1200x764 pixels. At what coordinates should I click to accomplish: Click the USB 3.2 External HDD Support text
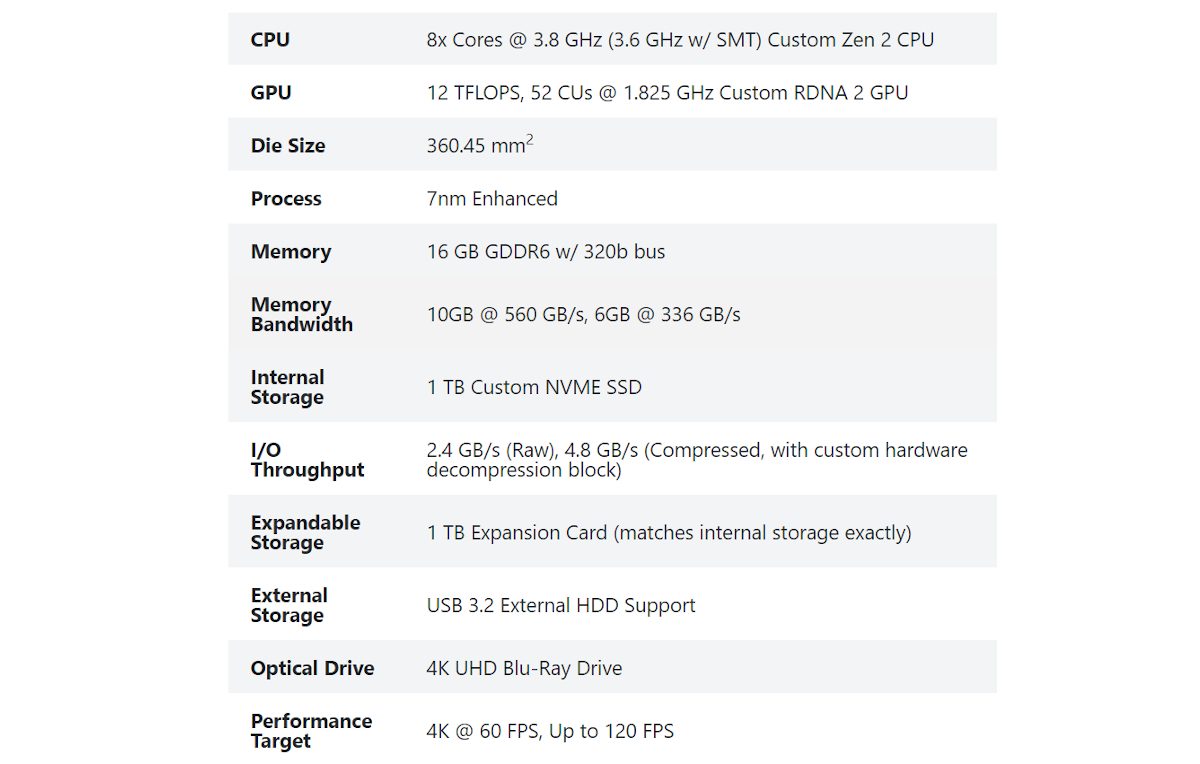tap(561, 605)
